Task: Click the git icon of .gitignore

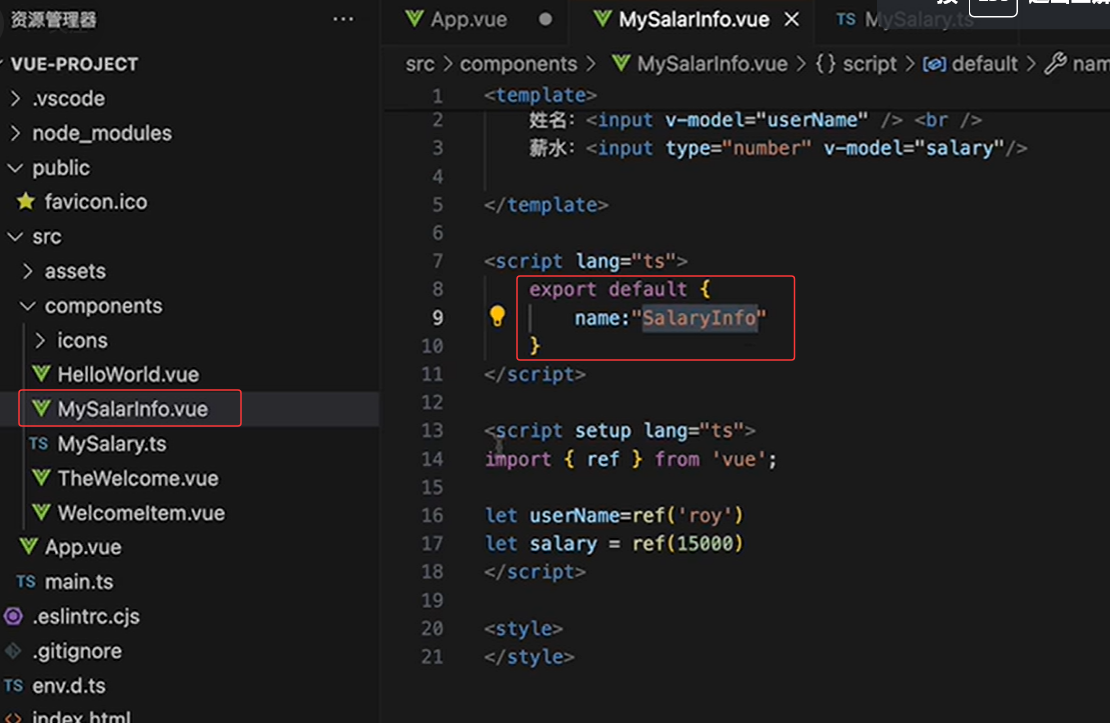Action: [13, 651]
